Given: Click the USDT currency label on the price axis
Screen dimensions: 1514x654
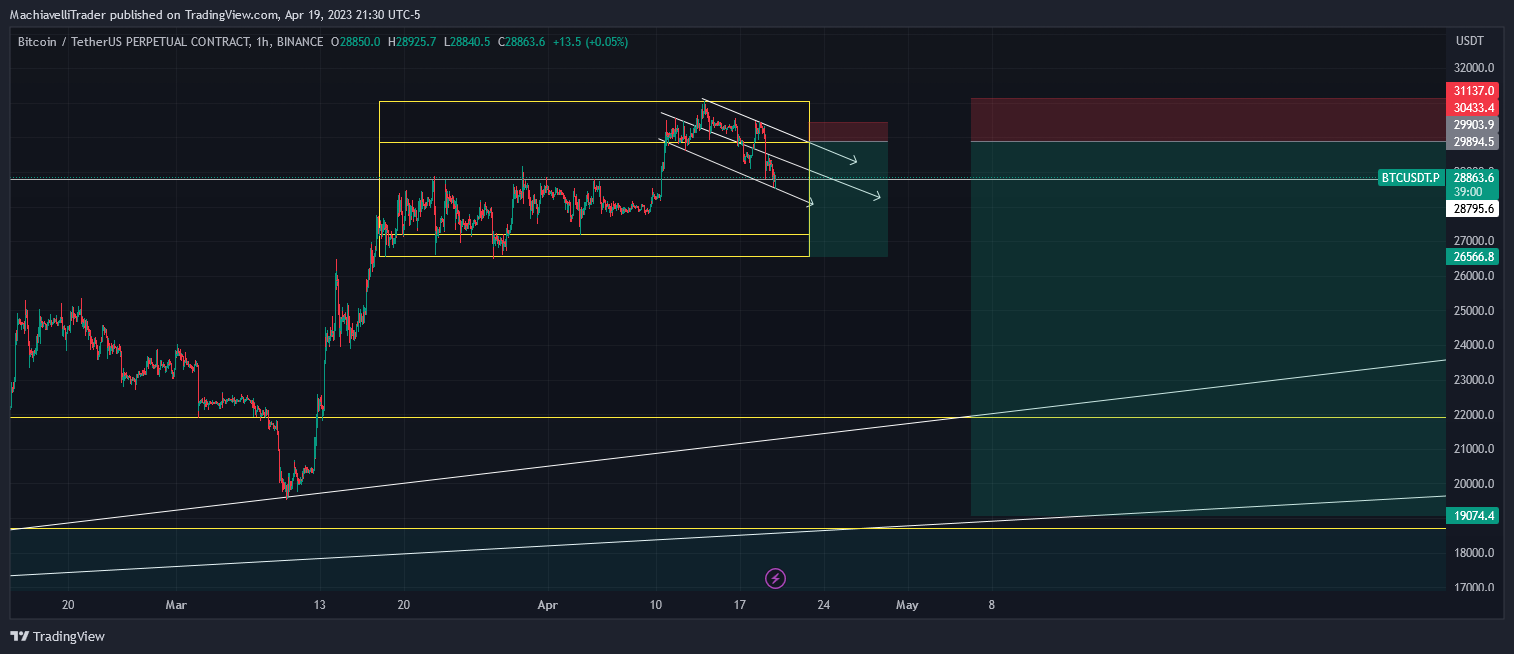Looking at the screenshot, I should pyautogui.click(x=1470, y=41).
